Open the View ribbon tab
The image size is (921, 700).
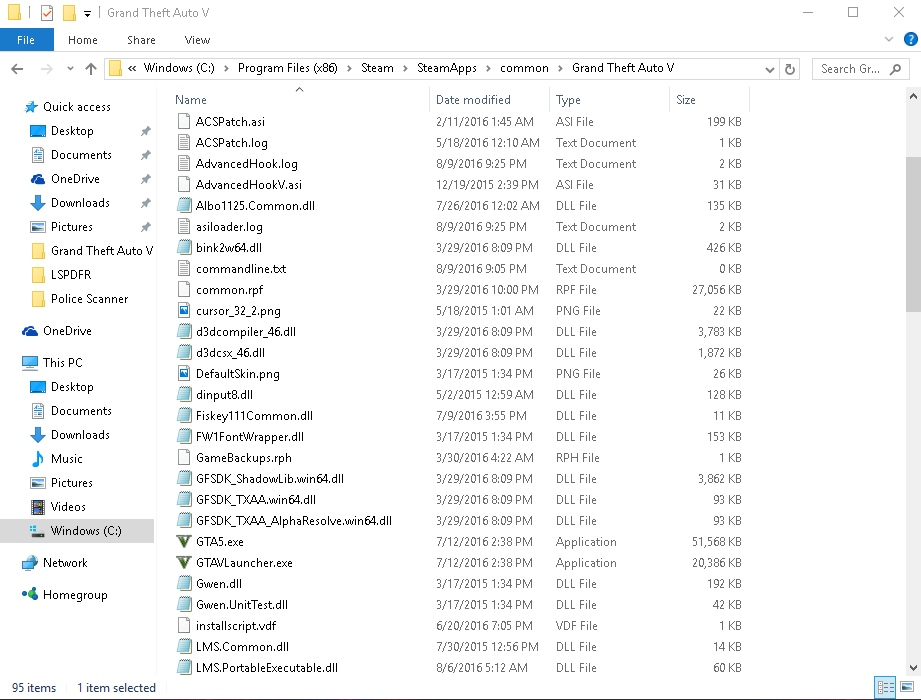pos(197,40)
